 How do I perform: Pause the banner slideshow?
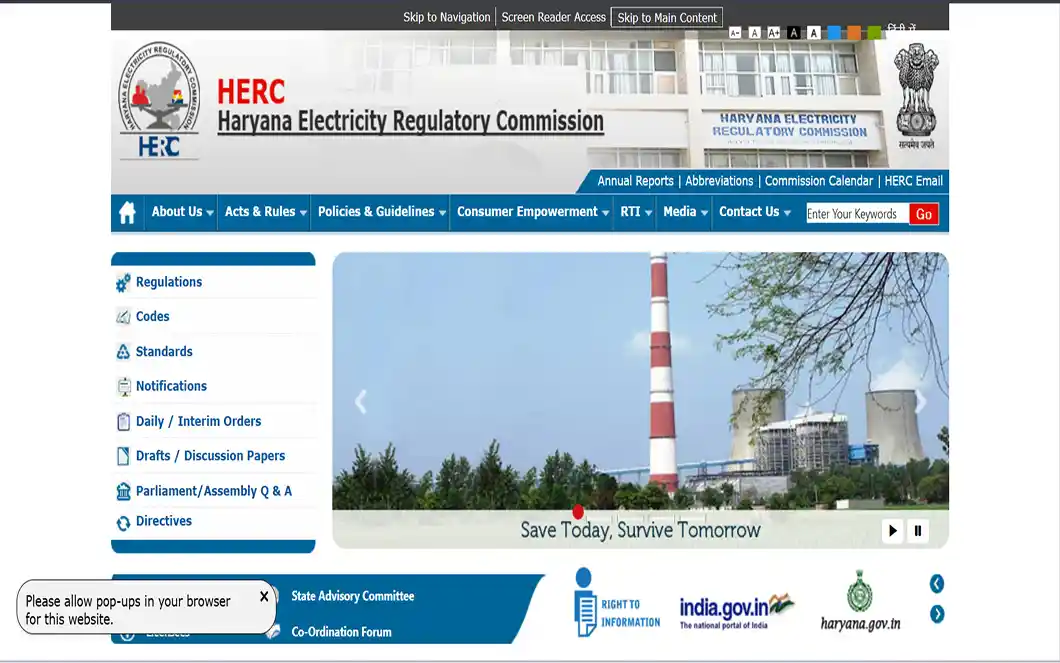tap(917, 531)
